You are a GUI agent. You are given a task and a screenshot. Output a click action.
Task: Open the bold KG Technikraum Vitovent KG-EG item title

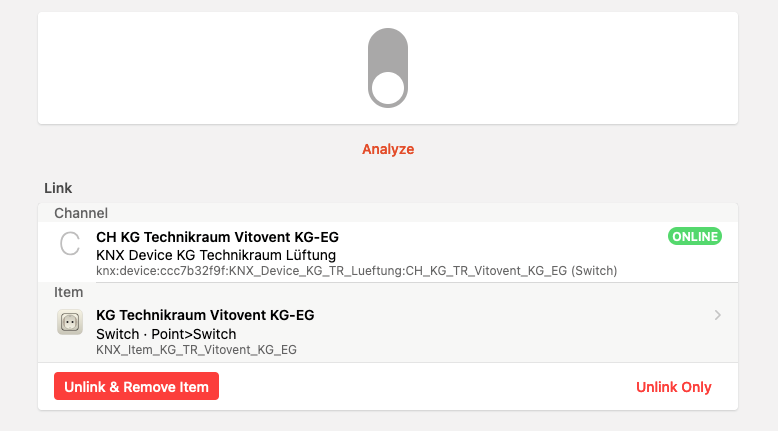point(205,315)
